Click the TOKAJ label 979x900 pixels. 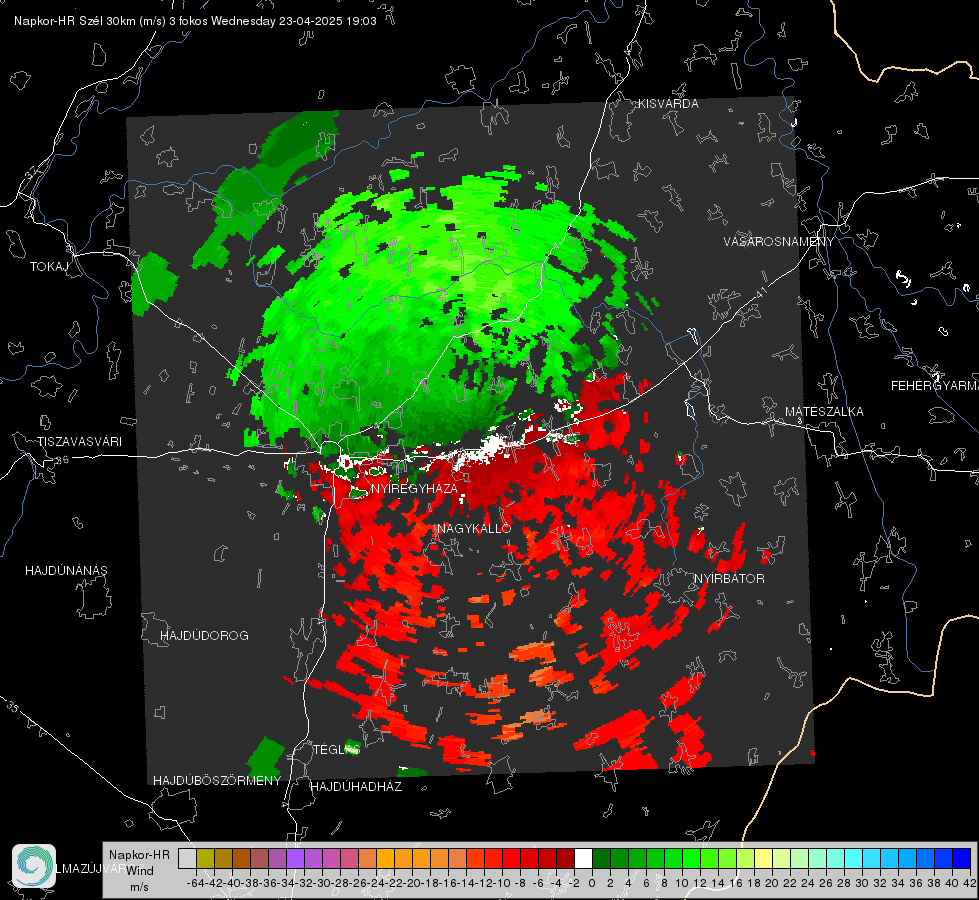(x=49, y=267)
